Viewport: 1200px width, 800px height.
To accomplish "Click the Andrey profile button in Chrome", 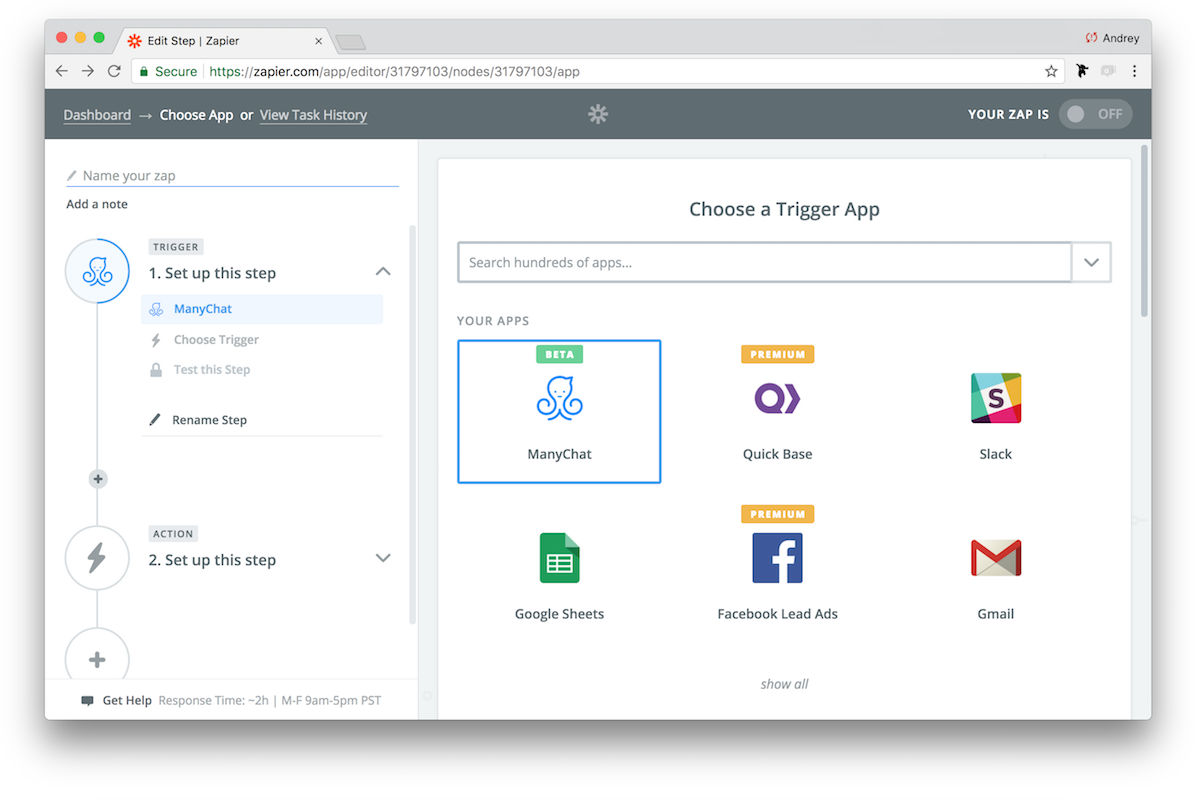I will [x=1112, y=38].
